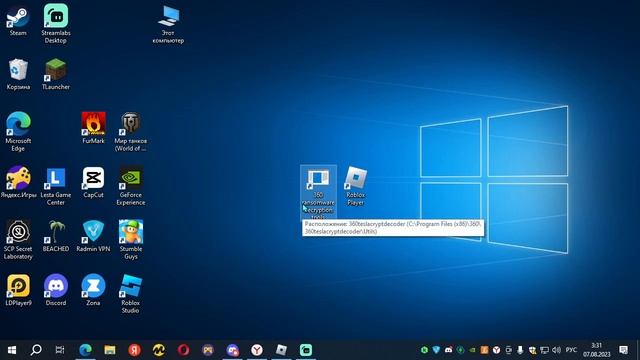Open Task View on the taskbar
Screen dimensions: 640x360
[60, 350]
